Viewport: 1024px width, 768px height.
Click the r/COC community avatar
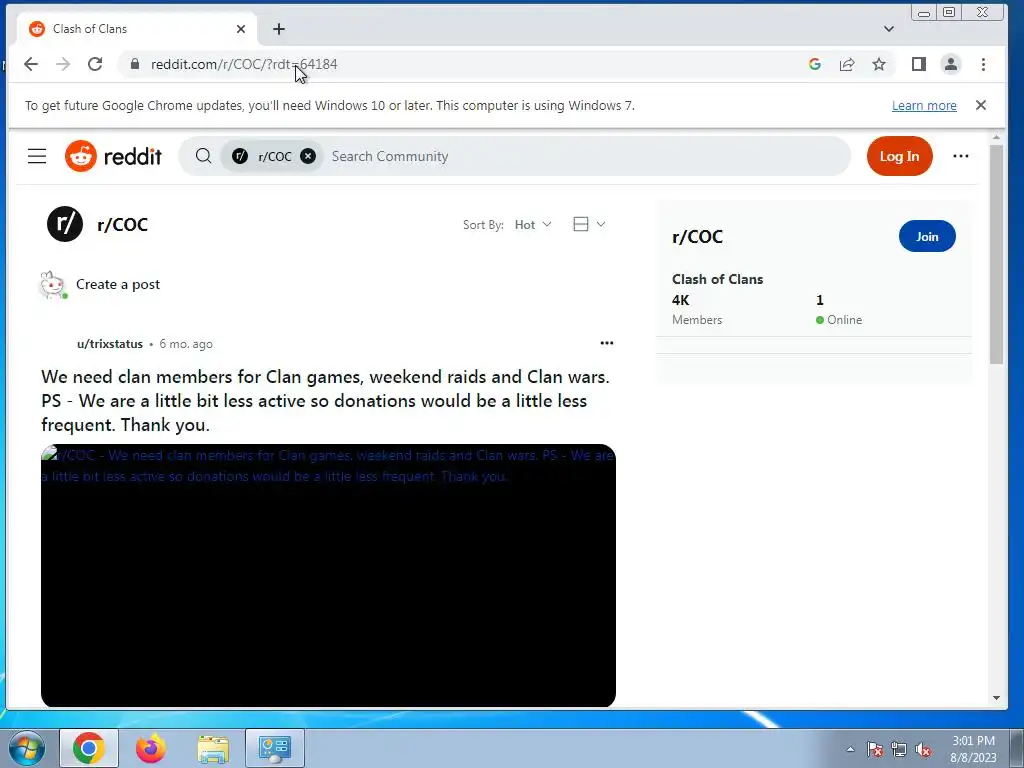click(65, 224)
